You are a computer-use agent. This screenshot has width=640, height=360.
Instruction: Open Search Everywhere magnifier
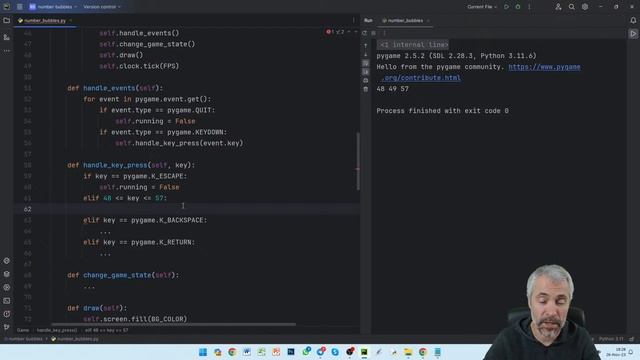pos(571,7)
